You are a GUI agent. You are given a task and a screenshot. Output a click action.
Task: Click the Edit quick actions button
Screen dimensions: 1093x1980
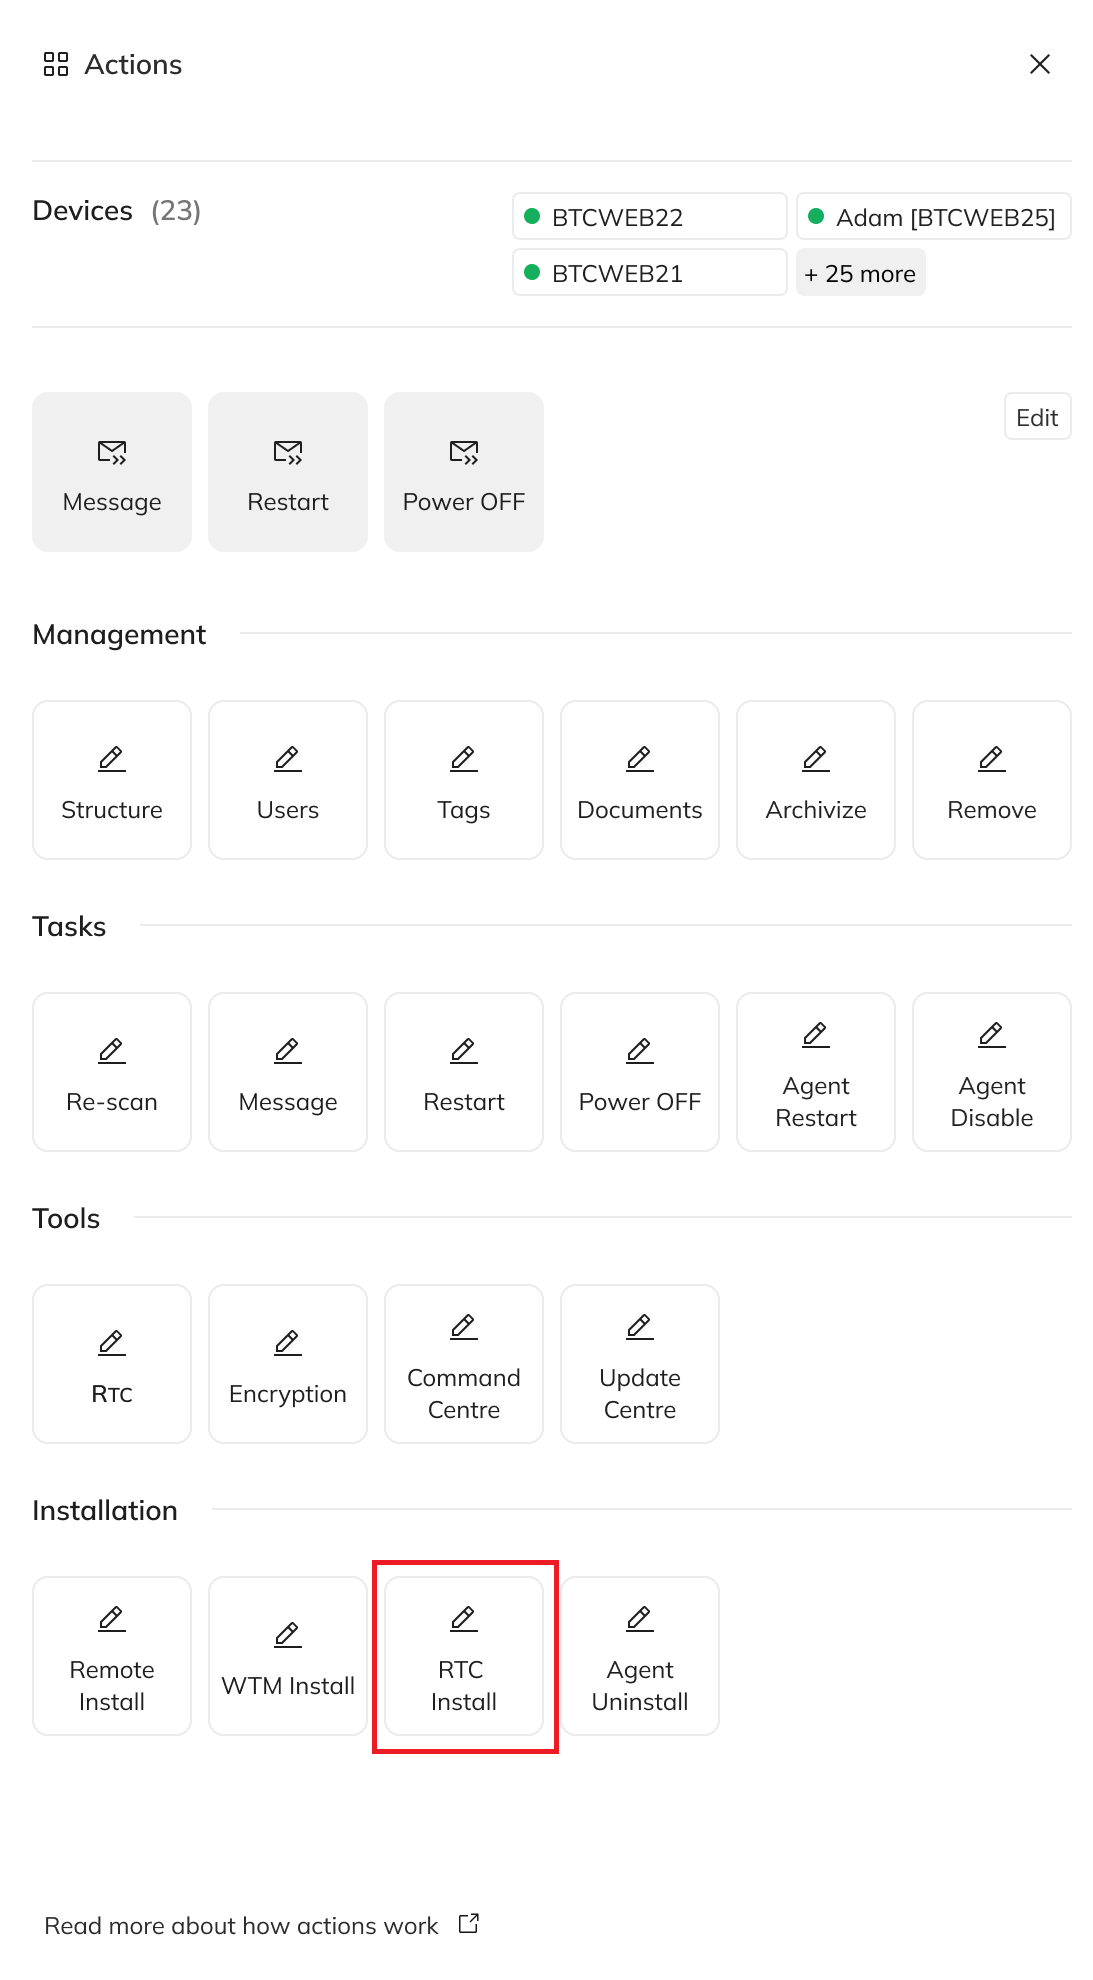pyautogui.click(x=1037, y=417)
